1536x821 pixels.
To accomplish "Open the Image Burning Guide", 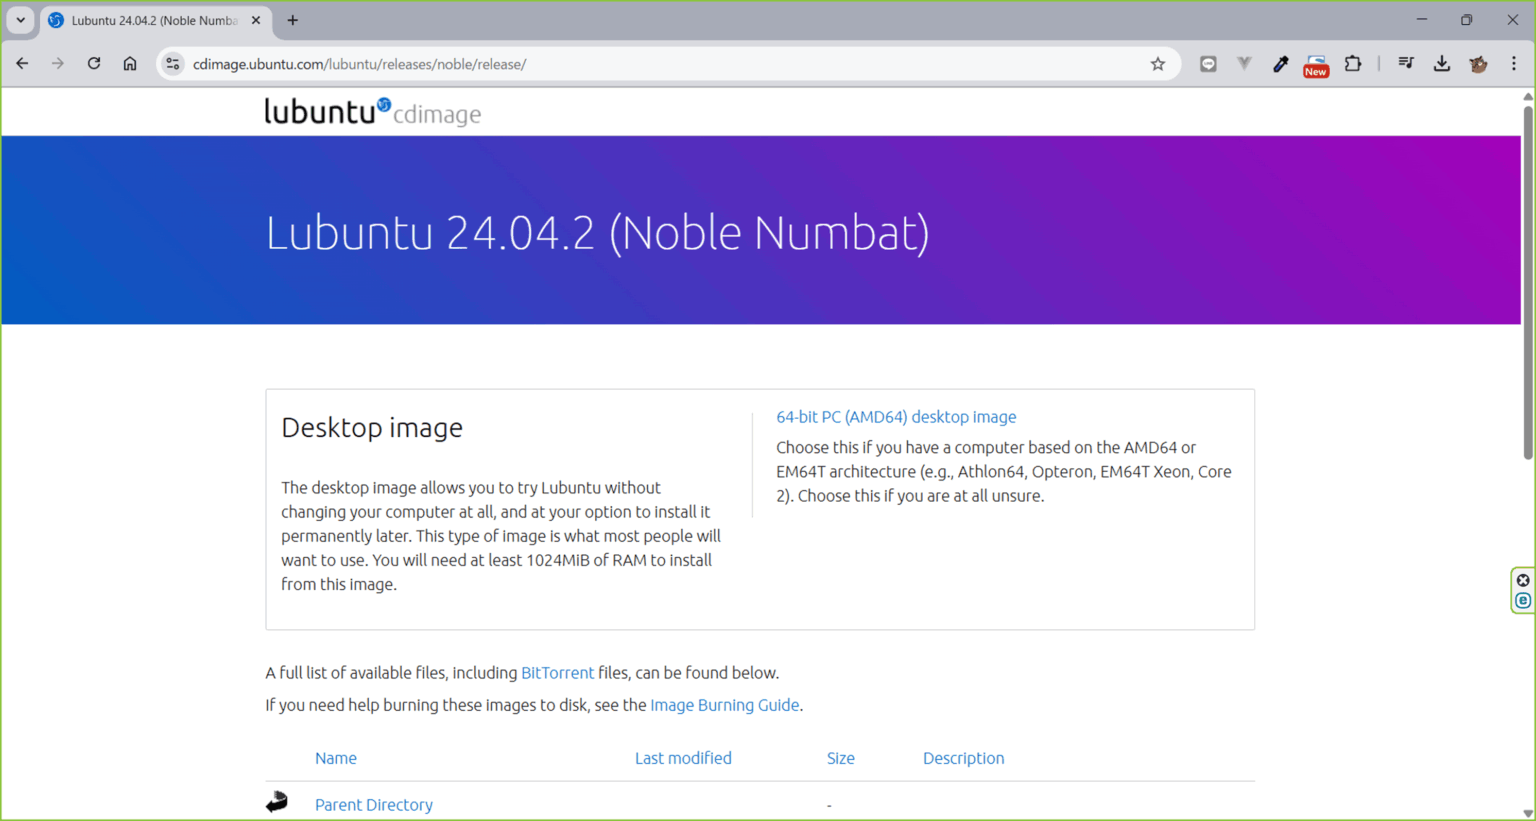I will (724, 705).
